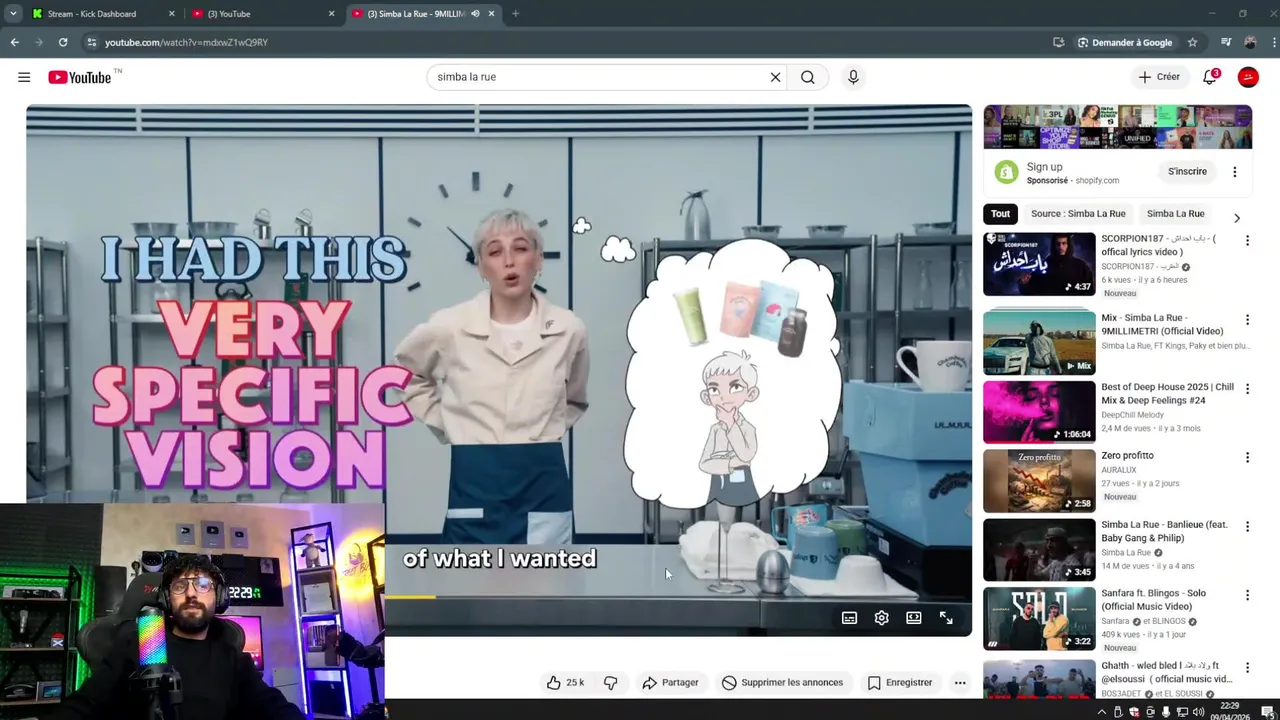Select the 'Simba La Rue' filter chip

click(x=1175, y=214)
